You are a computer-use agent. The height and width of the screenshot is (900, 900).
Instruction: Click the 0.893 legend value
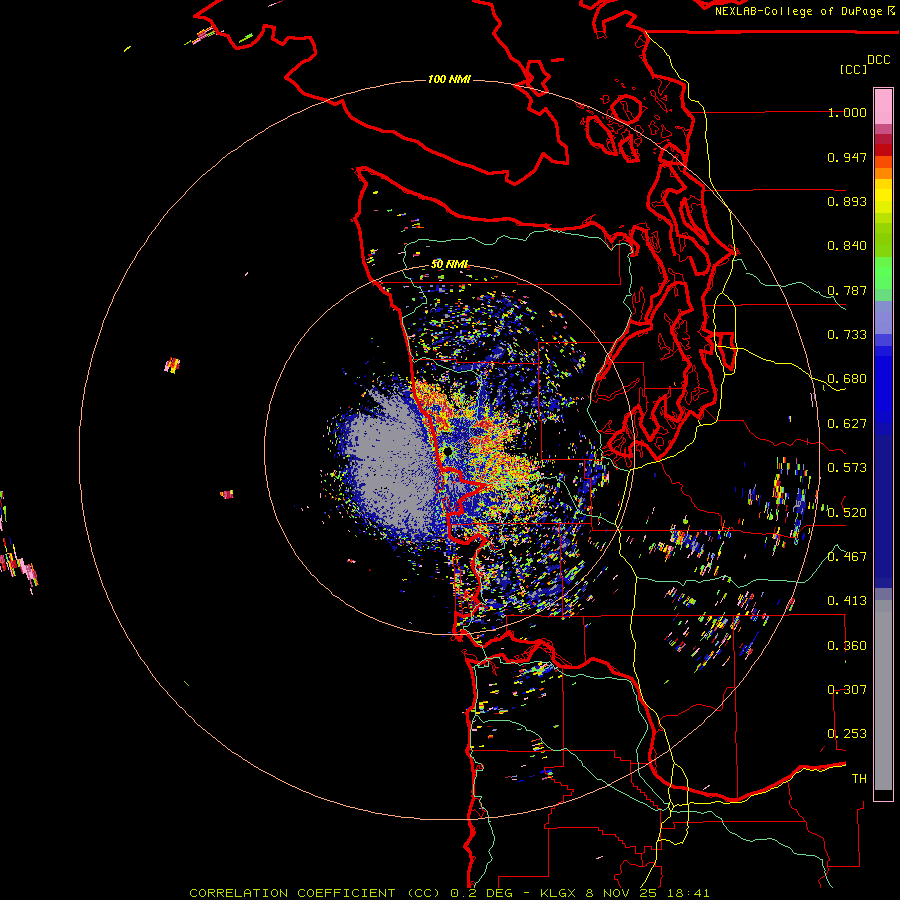(847, 201)
